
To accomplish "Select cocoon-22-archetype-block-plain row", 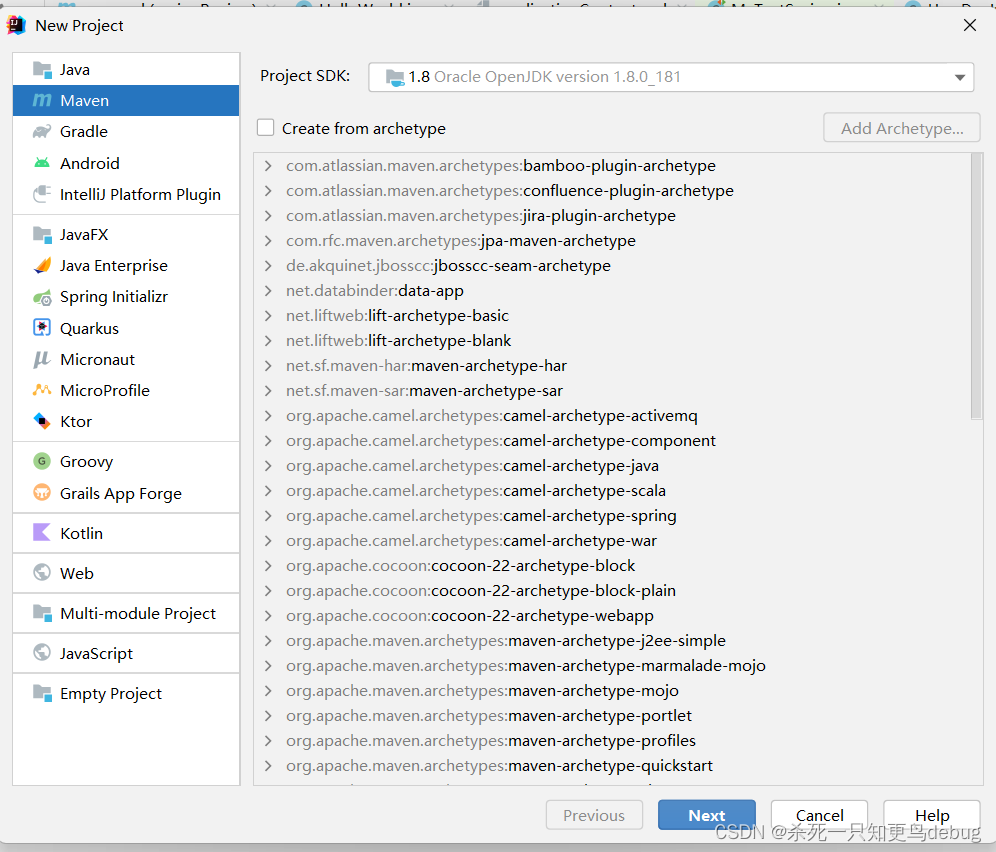I will pos(612,591).
